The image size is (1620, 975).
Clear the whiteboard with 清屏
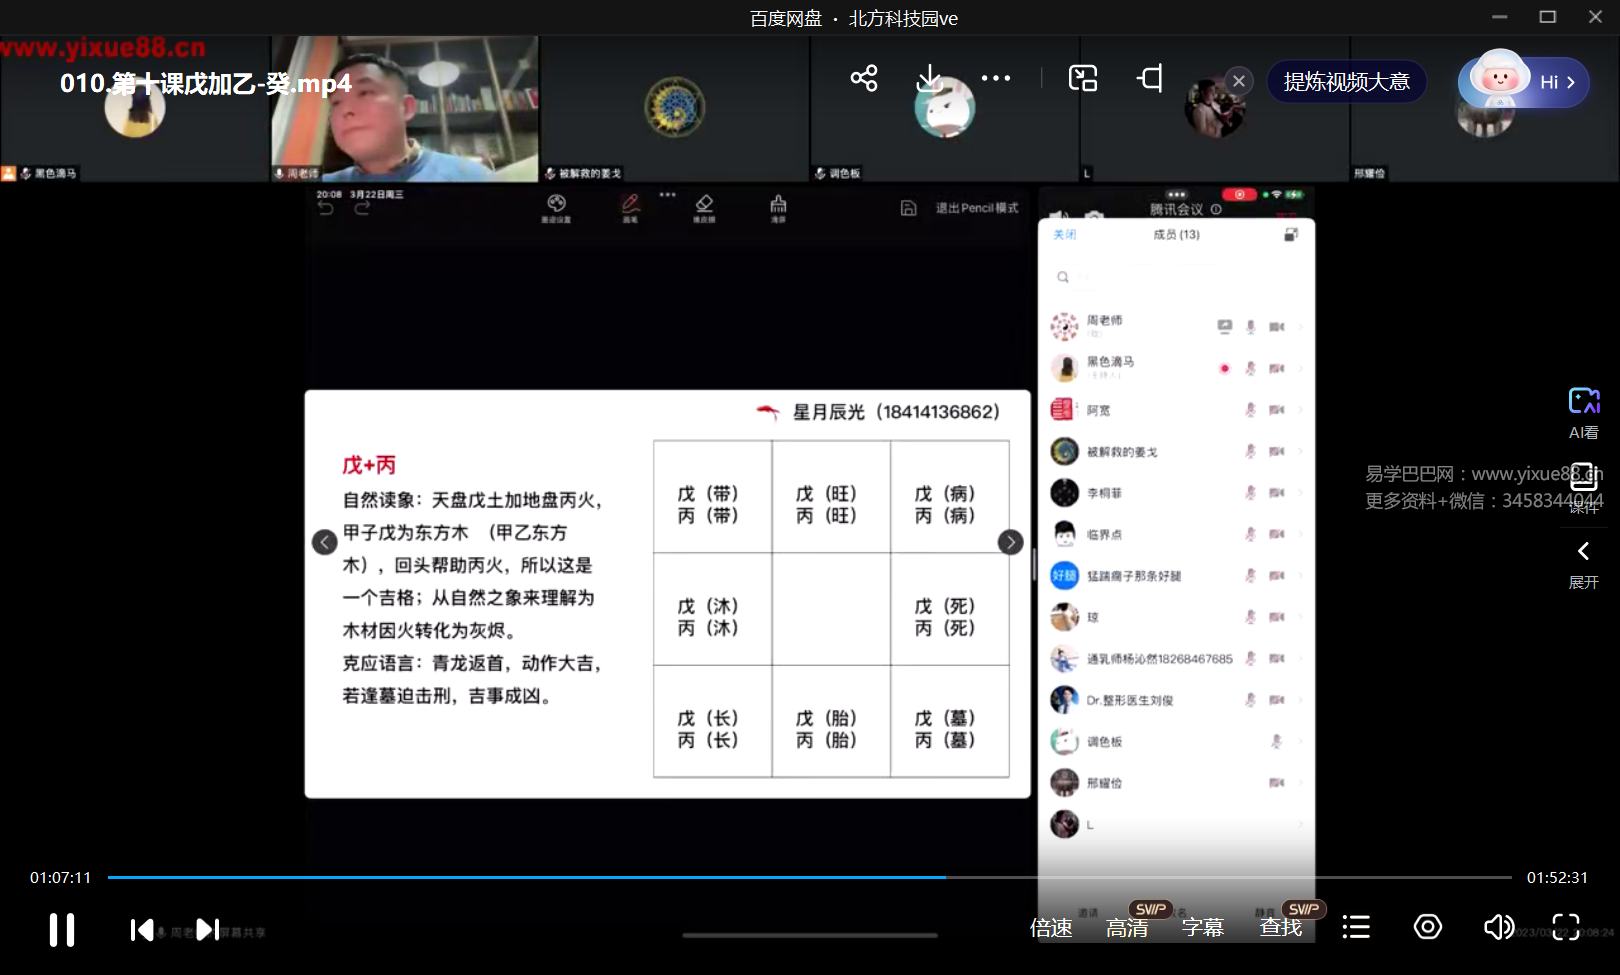point(778,208)
